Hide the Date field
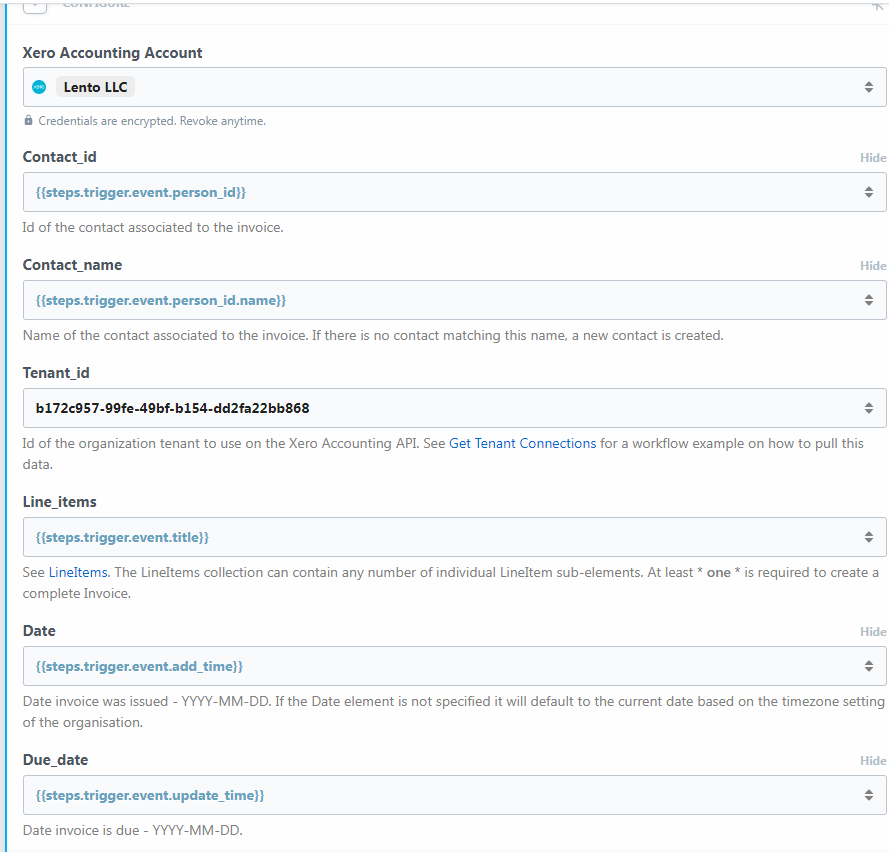This screenshot has width=889, height=852. tap(873, 631)
